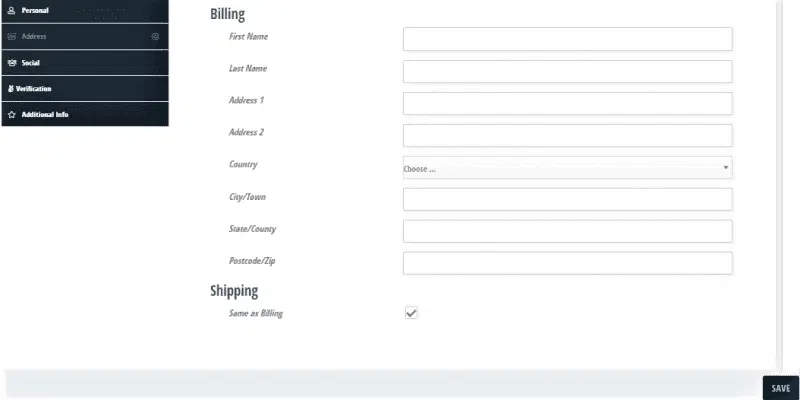Switch to the Social section

tap(85, 63)
